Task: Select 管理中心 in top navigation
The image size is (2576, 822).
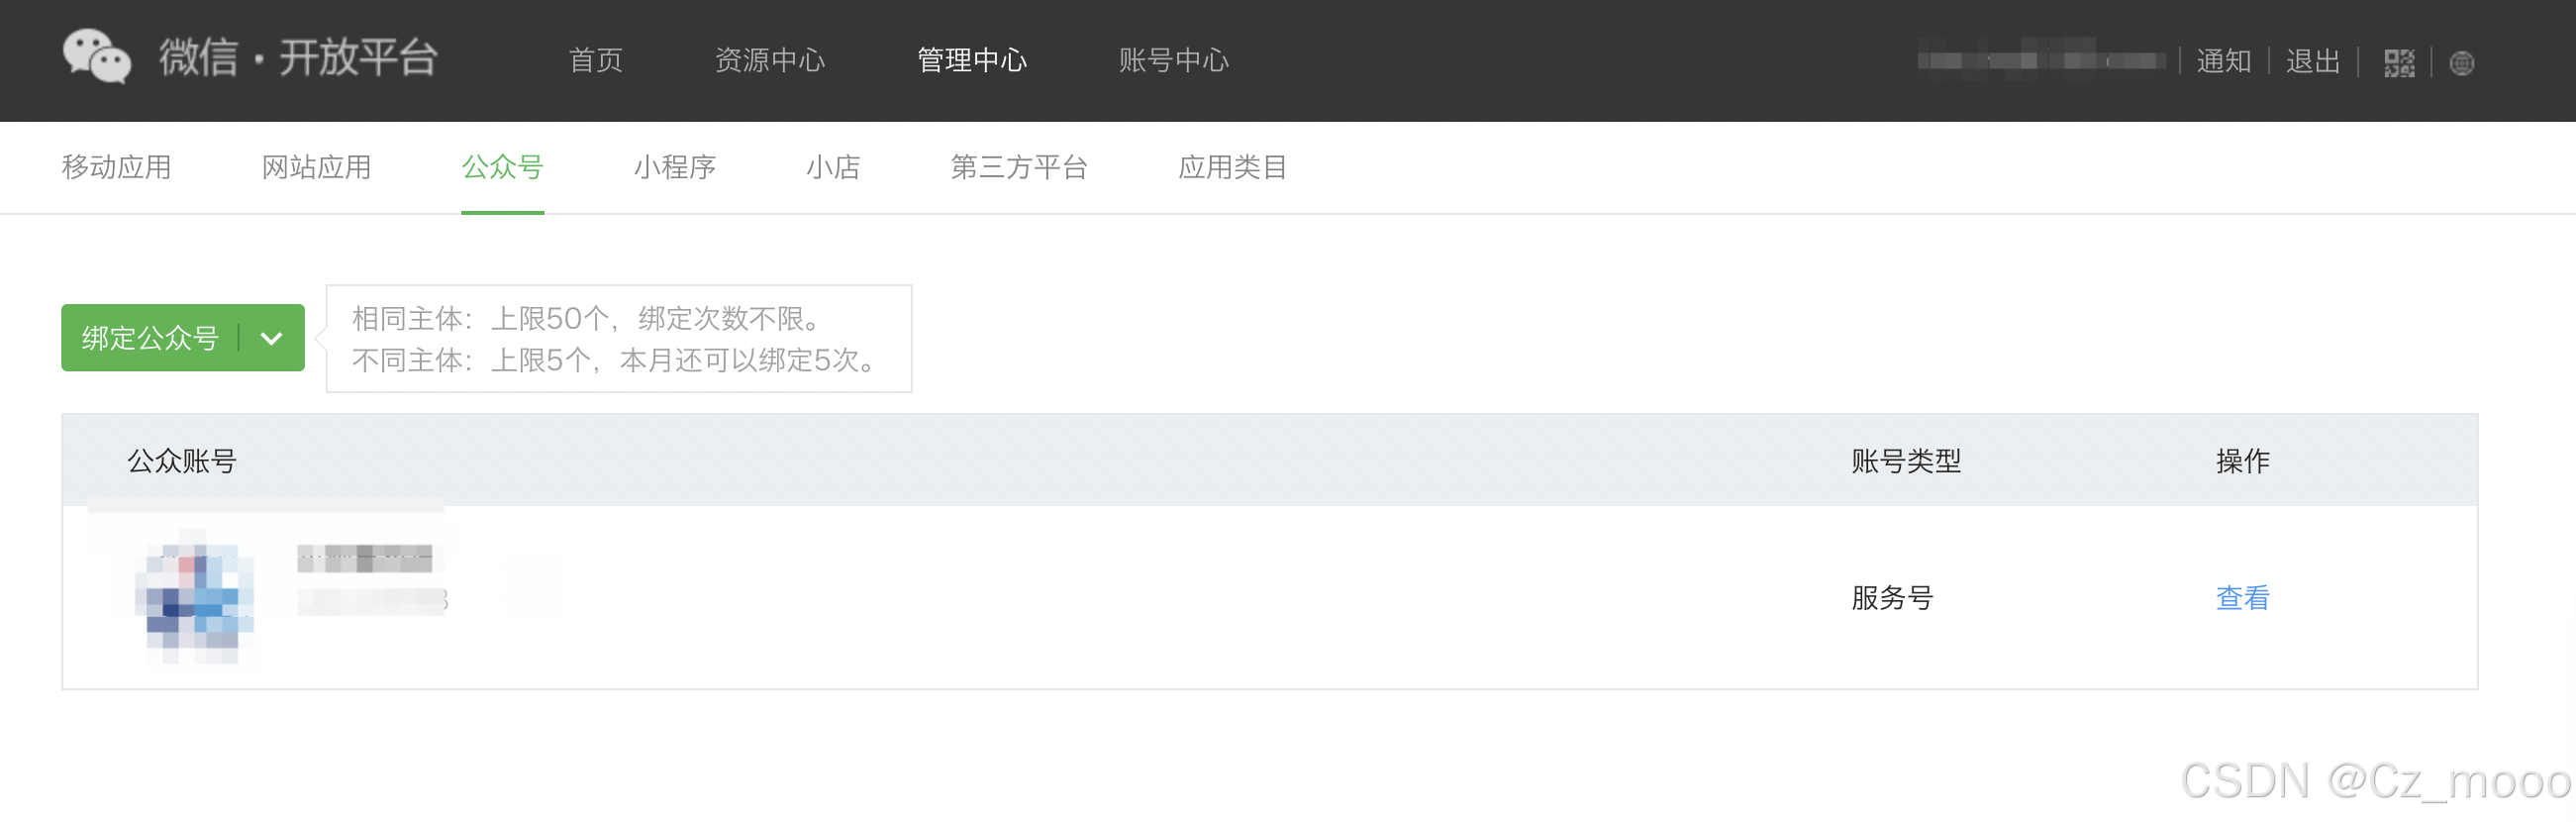Action: tap(972, 61)
